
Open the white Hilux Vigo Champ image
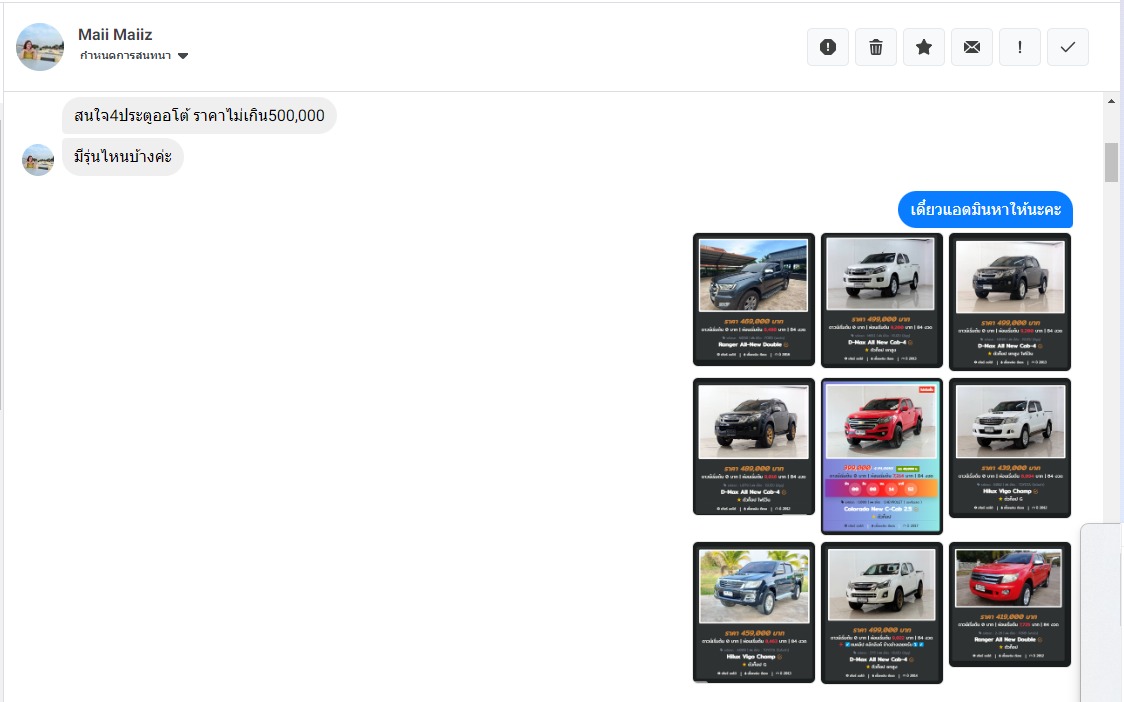click(x=1009, y=447)
